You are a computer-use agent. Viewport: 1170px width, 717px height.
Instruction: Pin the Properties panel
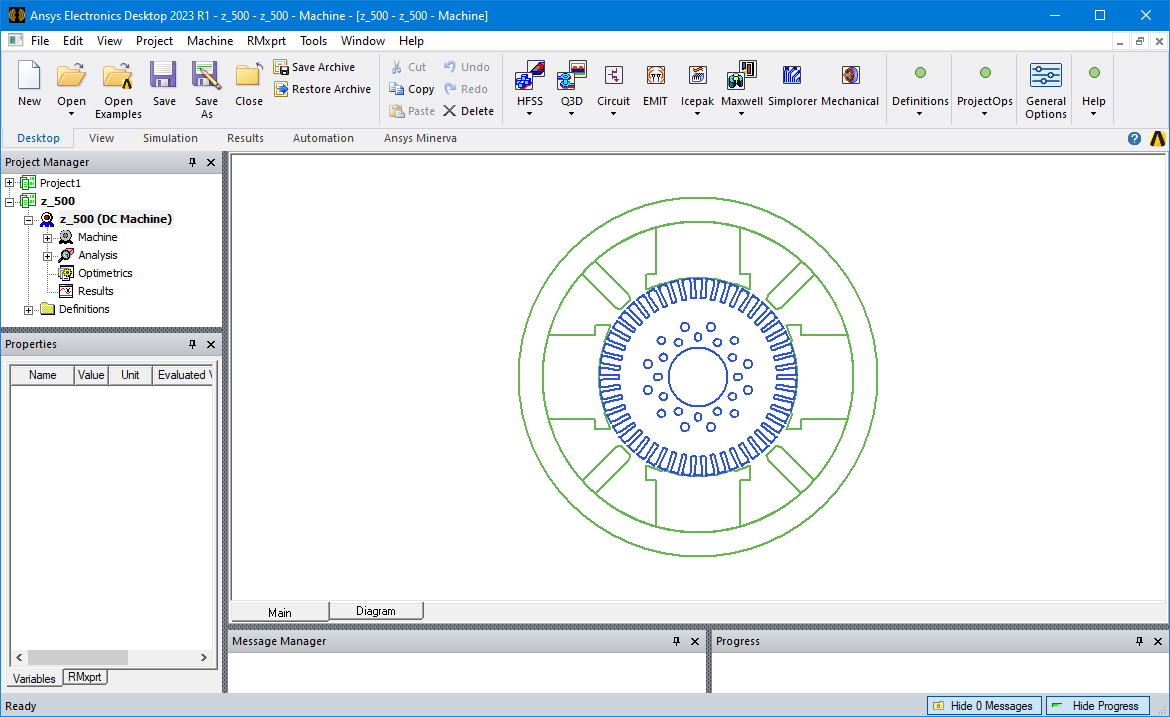pyautogui.click(x=192, y=344)
